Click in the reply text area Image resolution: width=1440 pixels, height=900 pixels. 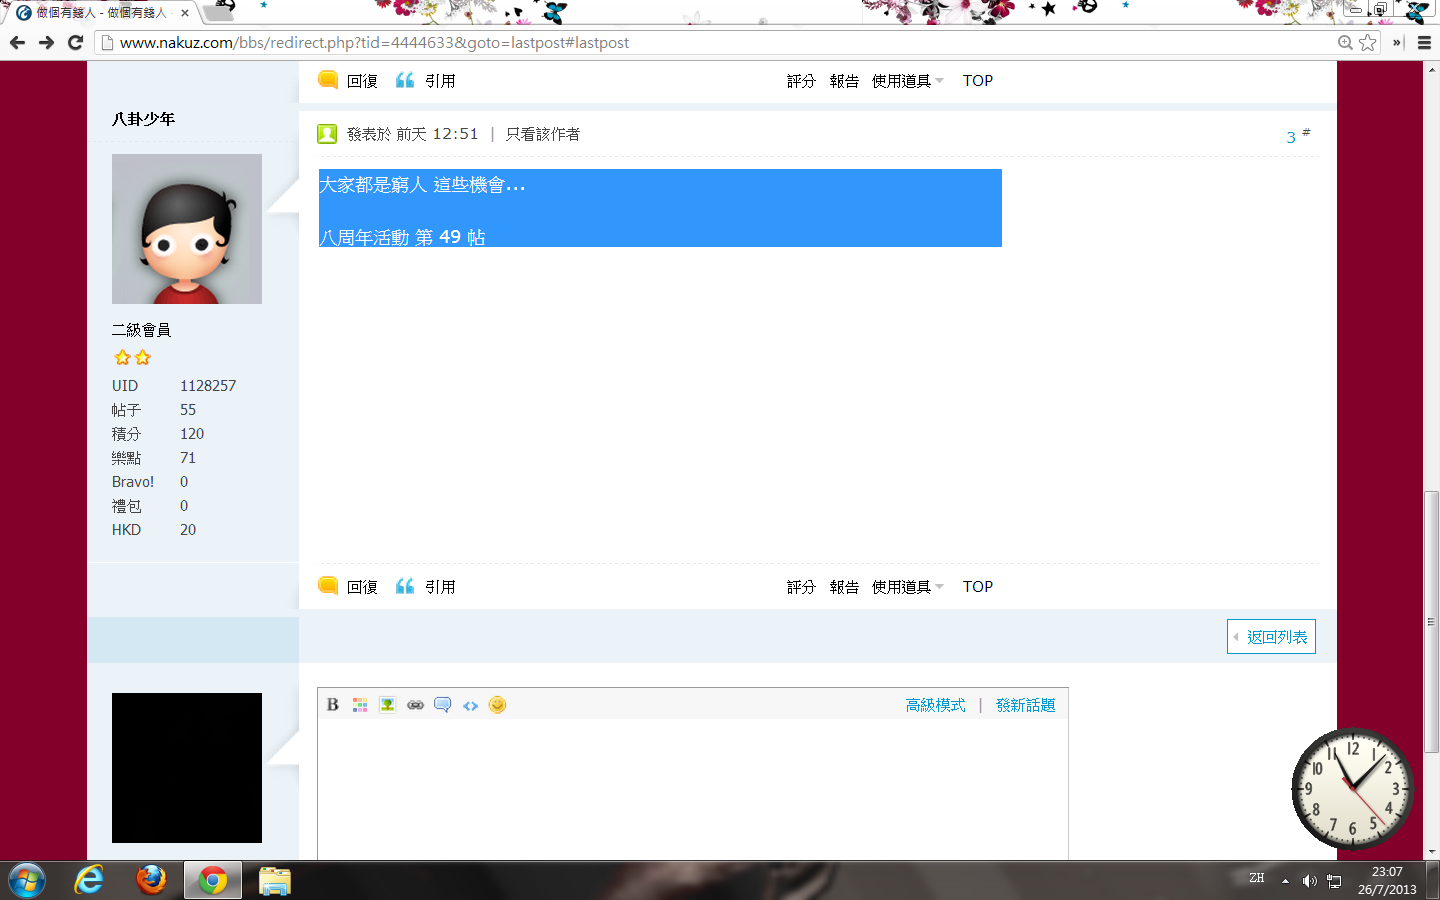[692, 790]
